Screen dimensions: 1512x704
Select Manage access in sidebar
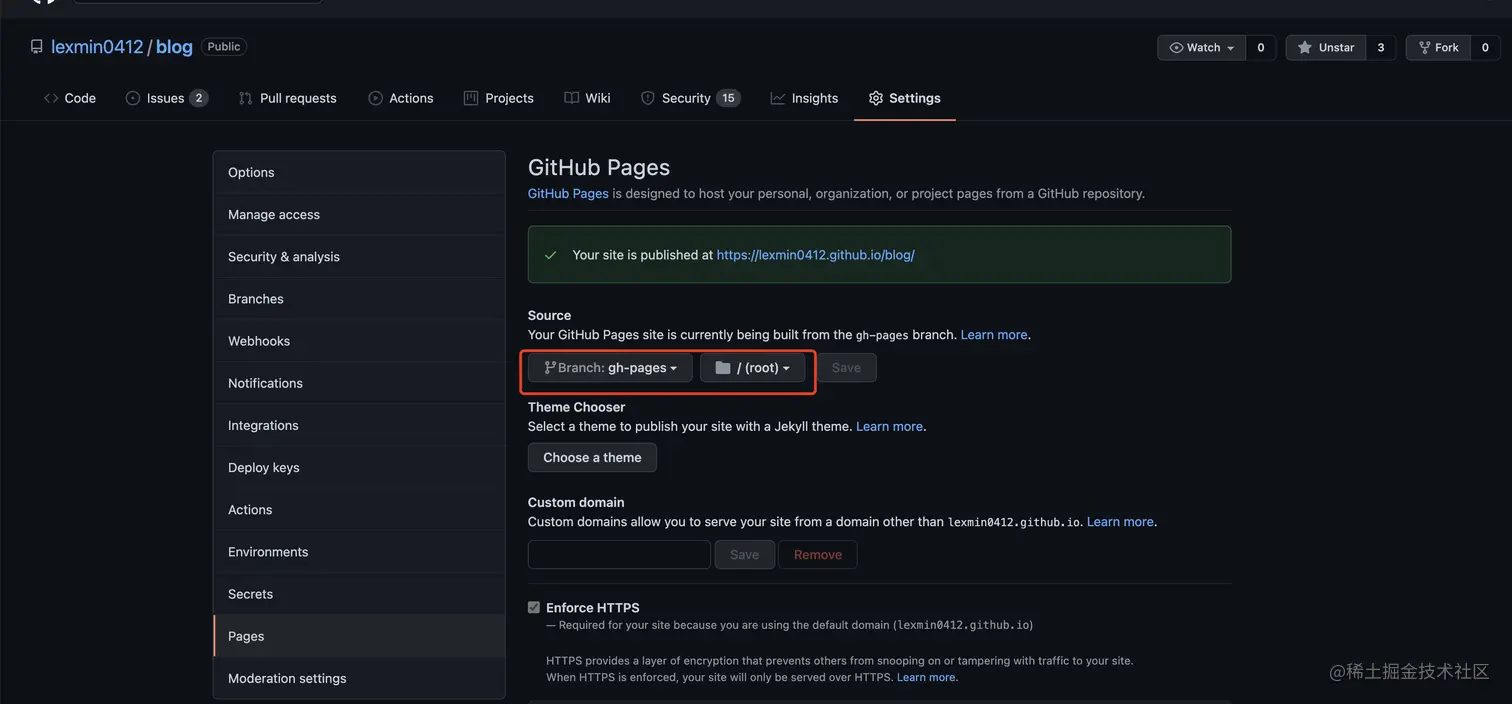click(x=359, y=214)
